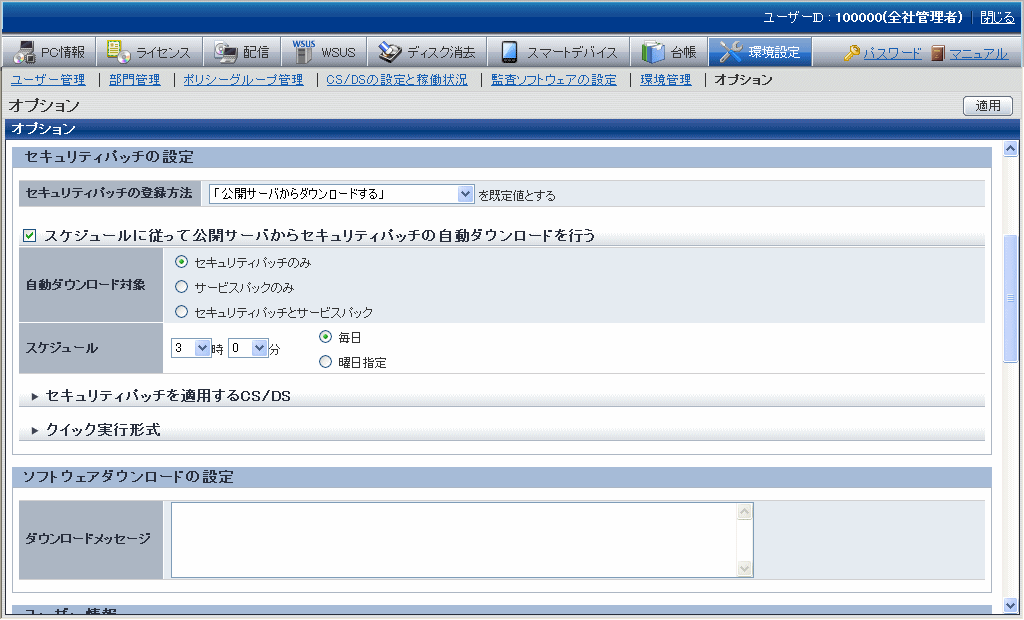Open the PC情報 tab icon

[25, 52]
